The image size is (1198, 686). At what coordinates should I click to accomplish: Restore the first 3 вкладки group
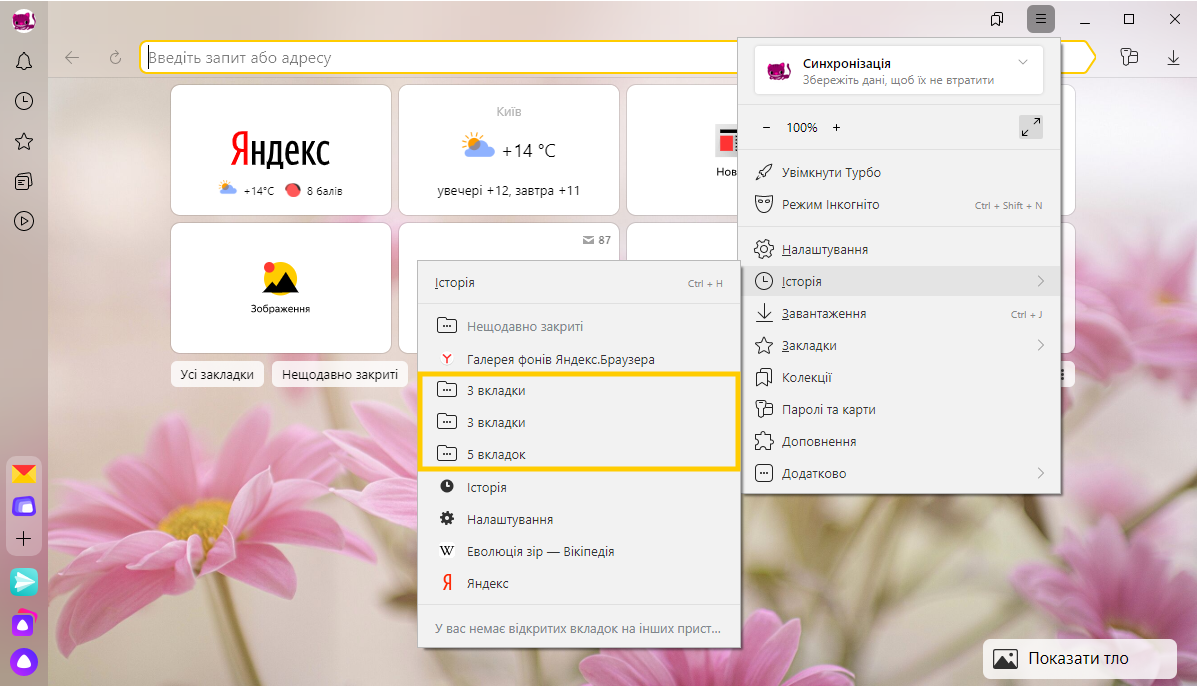click(579, 390)
